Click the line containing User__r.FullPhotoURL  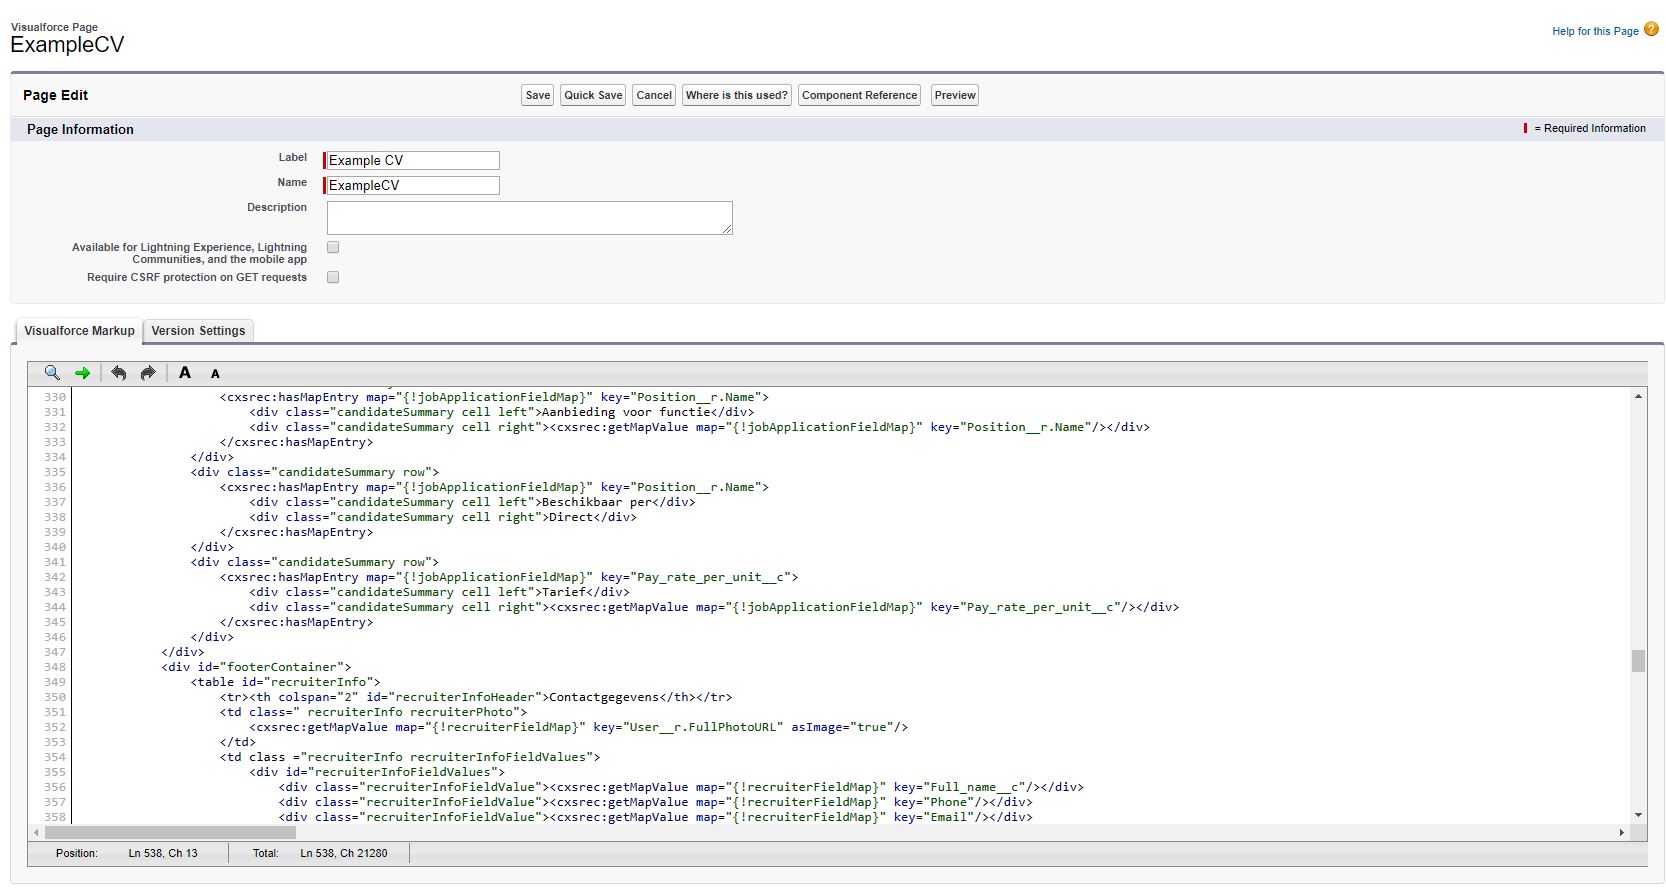579,727
